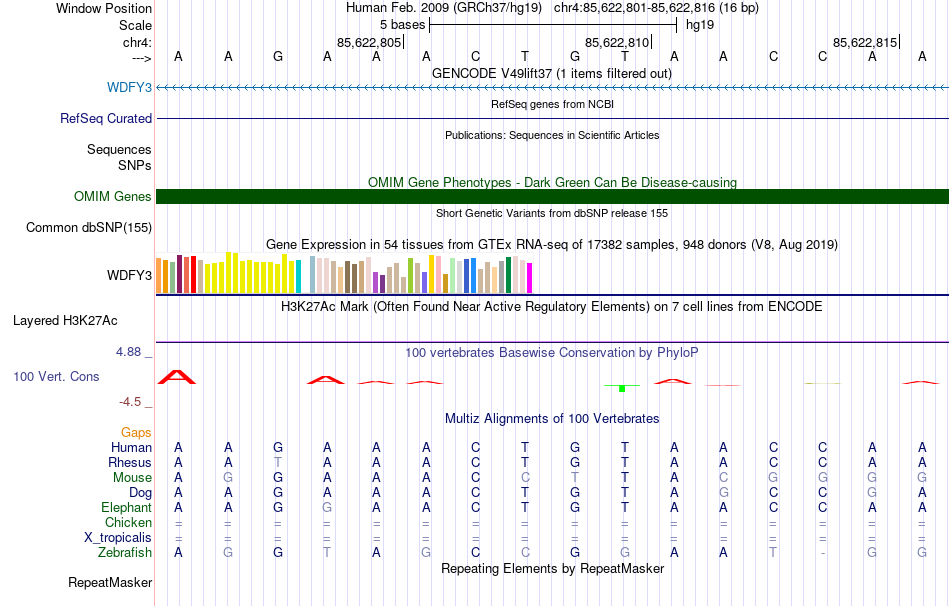Click the green negative PhyloP conservation bar
The height and width of the screenshot is (606, 950).
pos(622,388)
